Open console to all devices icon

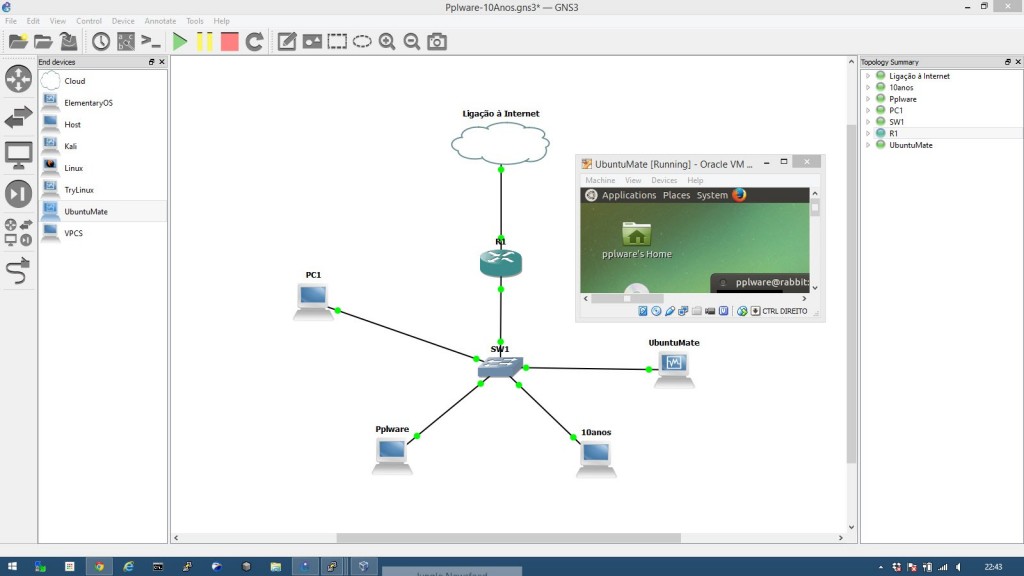click(x=151, y=42)
